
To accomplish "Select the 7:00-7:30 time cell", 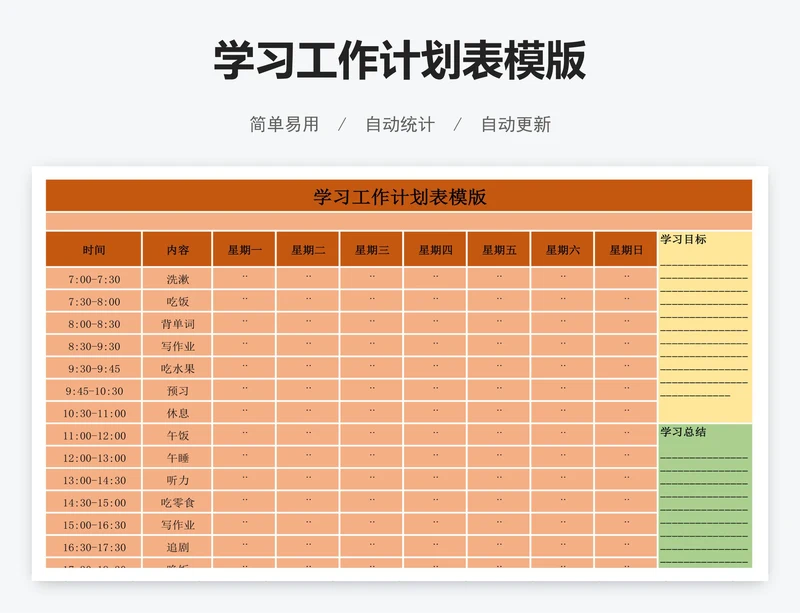I will pos(94,279).
